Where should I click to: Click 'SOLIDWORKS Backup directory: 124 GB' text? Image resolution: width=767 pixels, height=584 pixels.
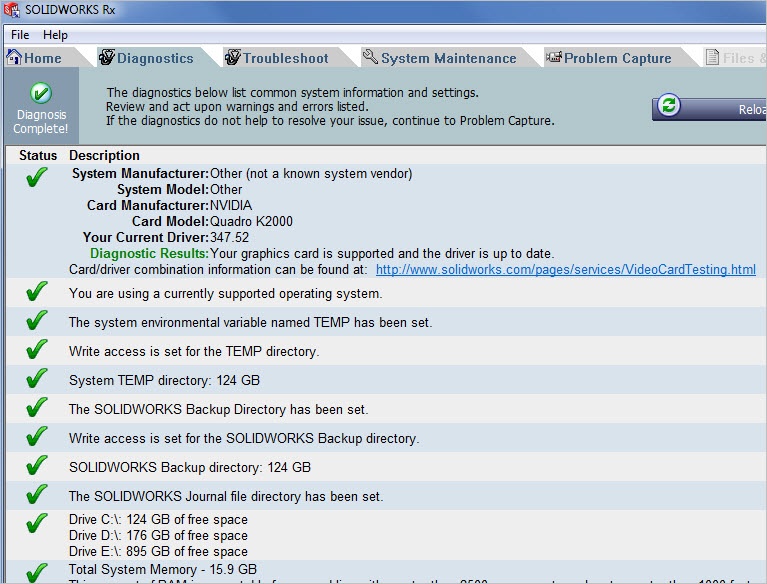[x=190, y=468]
